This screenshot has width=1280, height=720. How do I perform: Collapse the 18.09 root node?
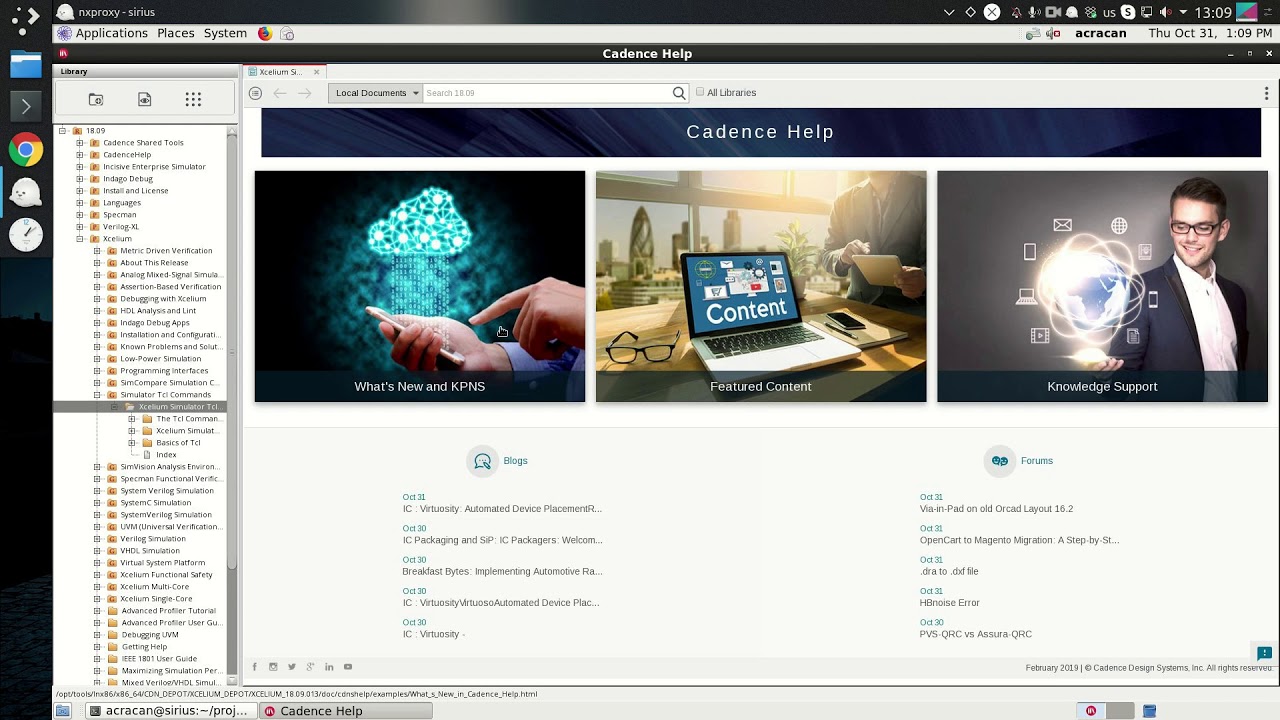[x=62, y=131]
